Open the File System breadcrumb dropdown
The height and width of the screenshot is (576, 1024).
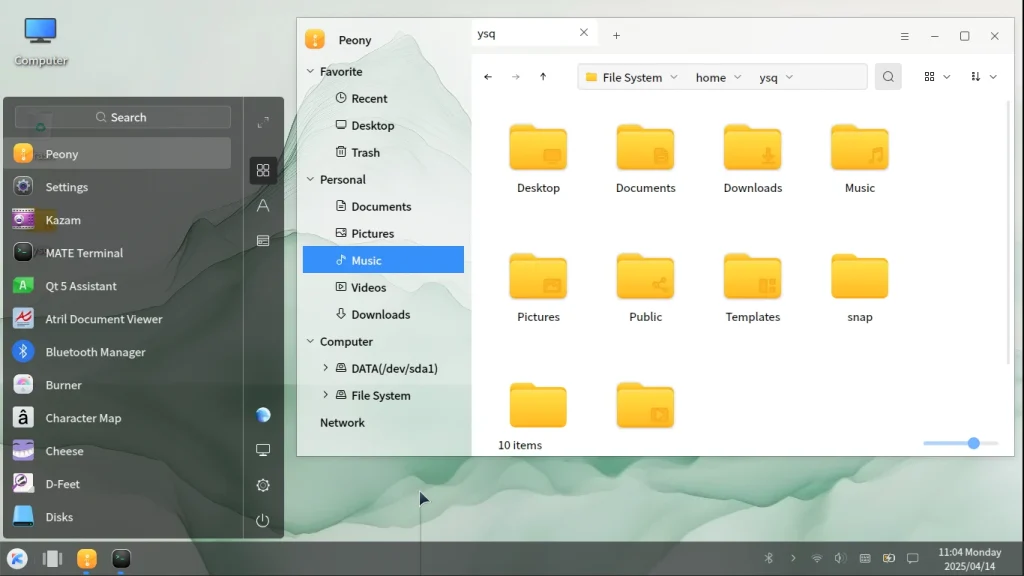(x=675, y=76)
